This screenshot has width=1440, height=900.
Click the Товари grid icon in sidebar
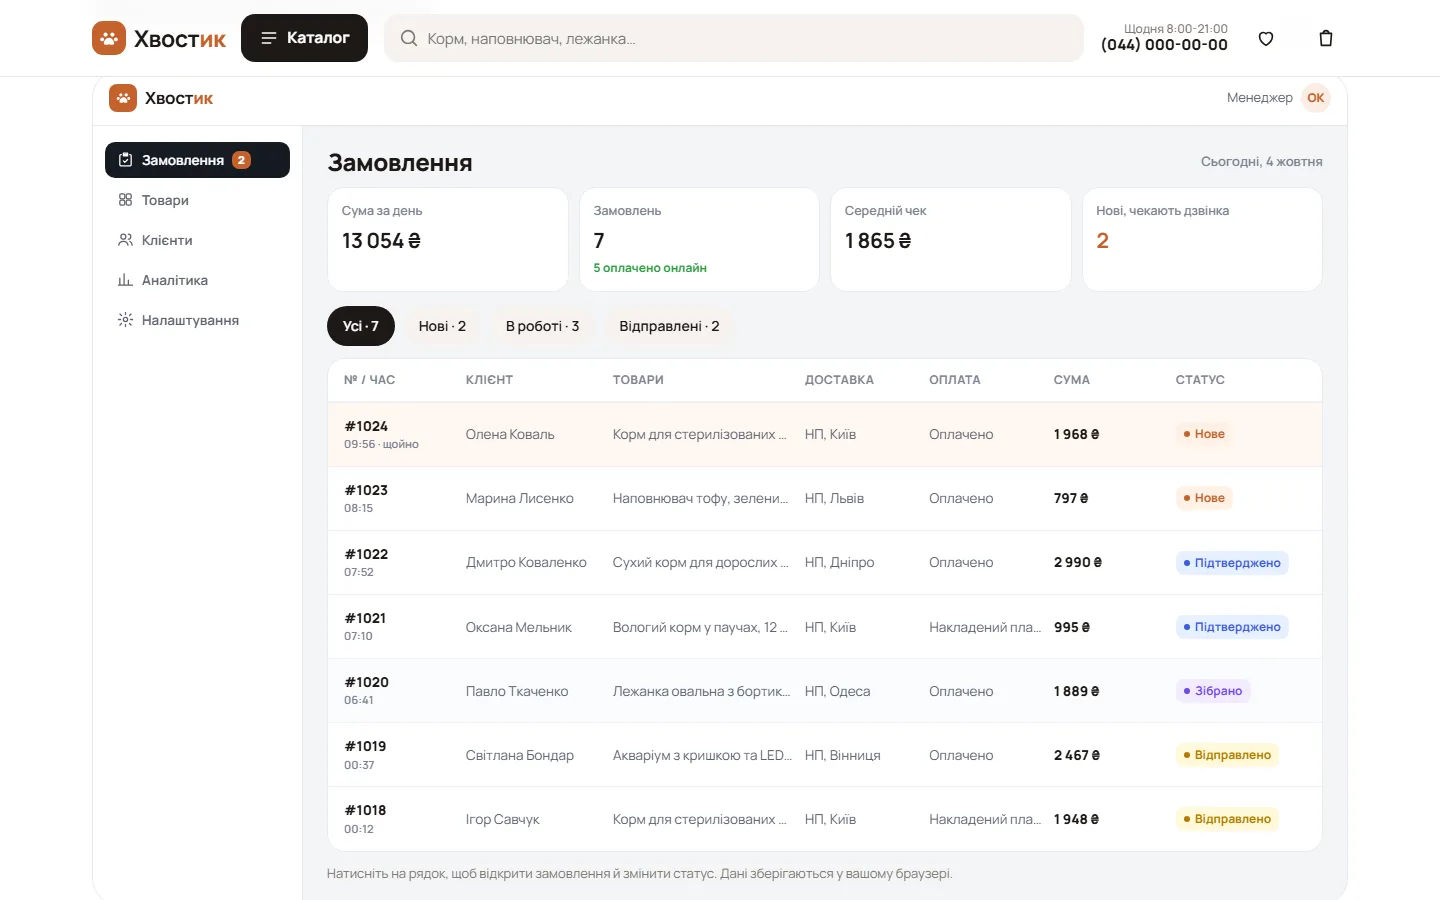click(x=125, y=200)
